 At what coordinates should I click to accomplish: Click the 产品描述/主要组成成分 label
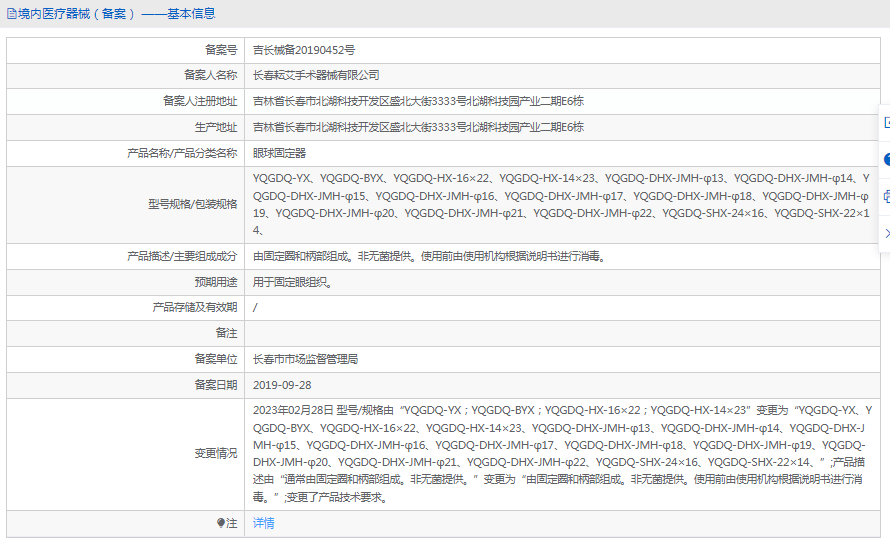[x=182, y=256]
